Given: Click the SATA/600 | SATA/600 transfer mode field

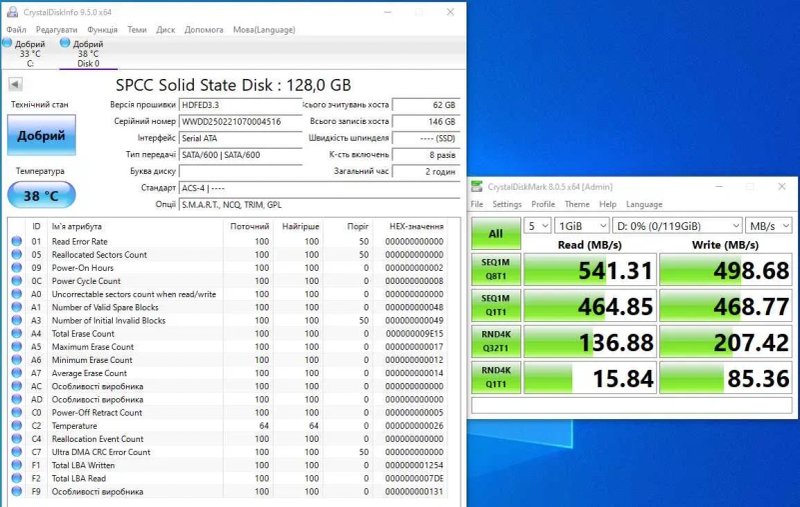Looking at the screenshot, I should pyautogui.click(x=240, y=155).
